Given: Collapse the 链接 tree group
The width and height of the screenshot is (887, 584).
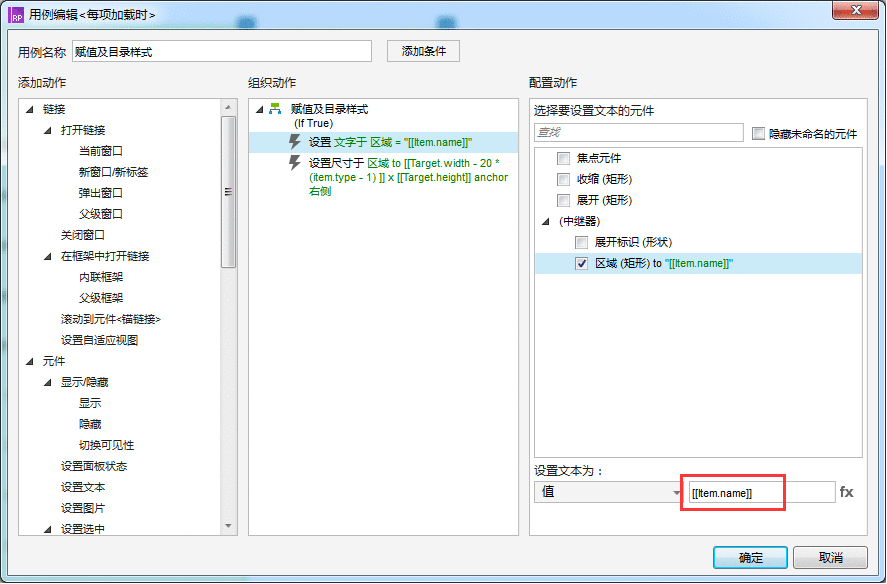Looking at the screenshot, I should pos(30,109).
